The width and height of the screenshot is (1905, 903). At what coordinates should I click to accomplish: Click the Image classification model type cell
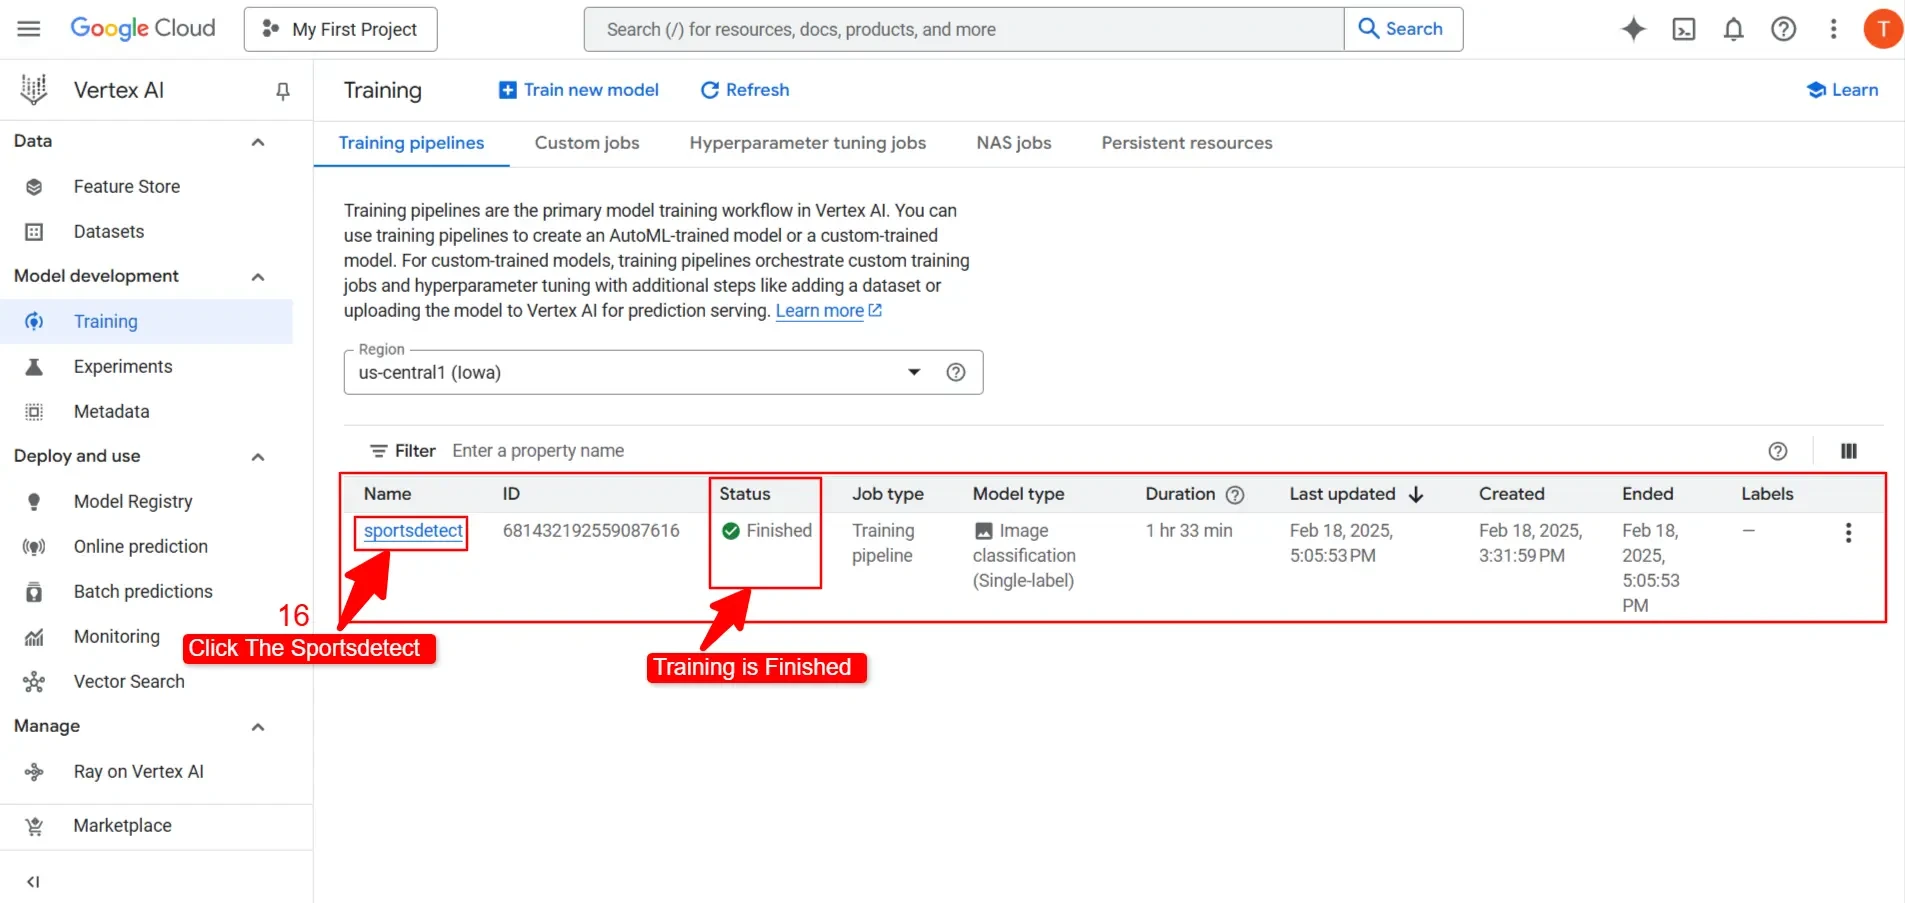tap(1024, 556)
